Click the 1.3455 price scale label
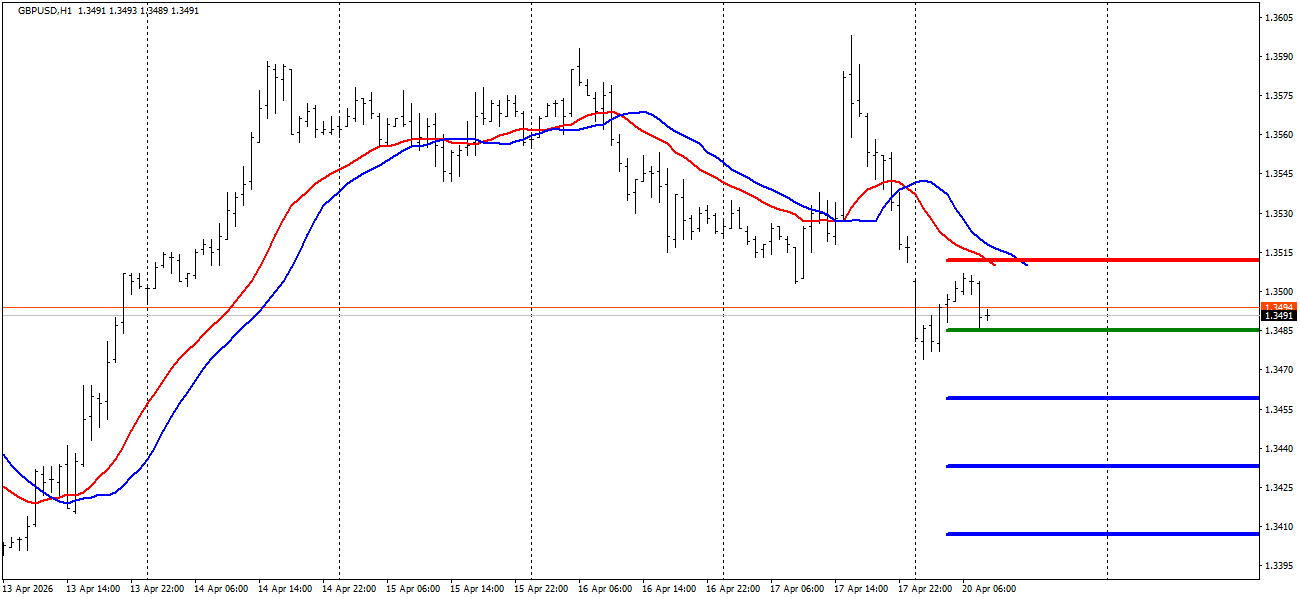This screenshot has height=600, width=1300. 1279,409
